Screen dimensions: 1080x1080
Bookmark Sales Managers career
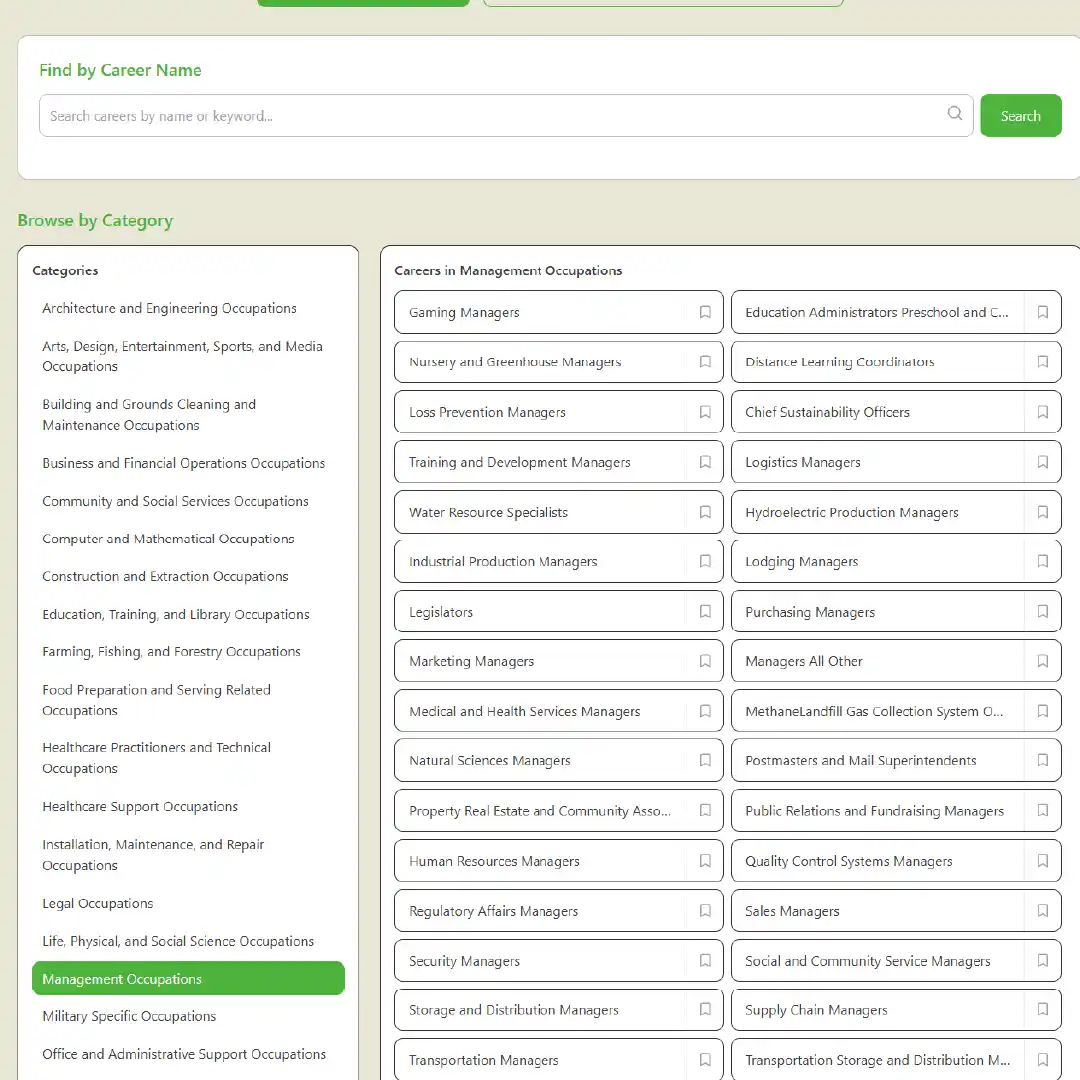[1042, 911]
